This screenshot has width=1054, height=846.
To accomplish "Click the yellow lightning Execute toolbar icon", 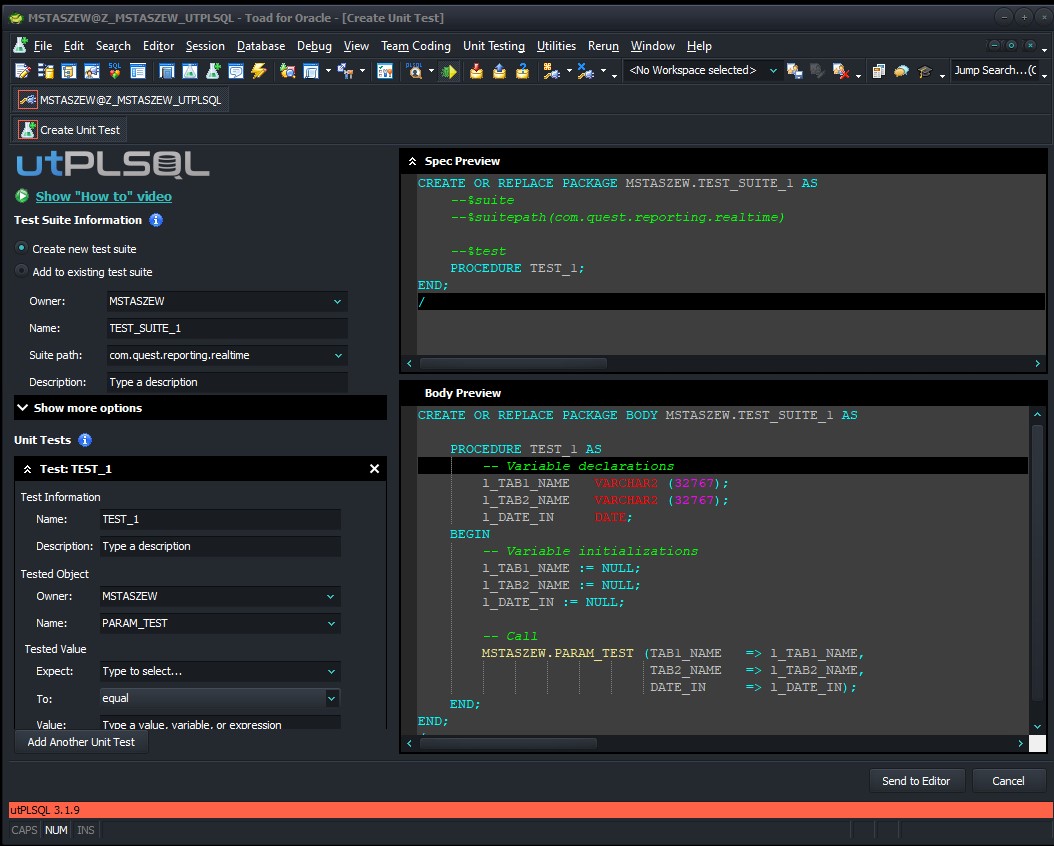I will coord(257,72).
